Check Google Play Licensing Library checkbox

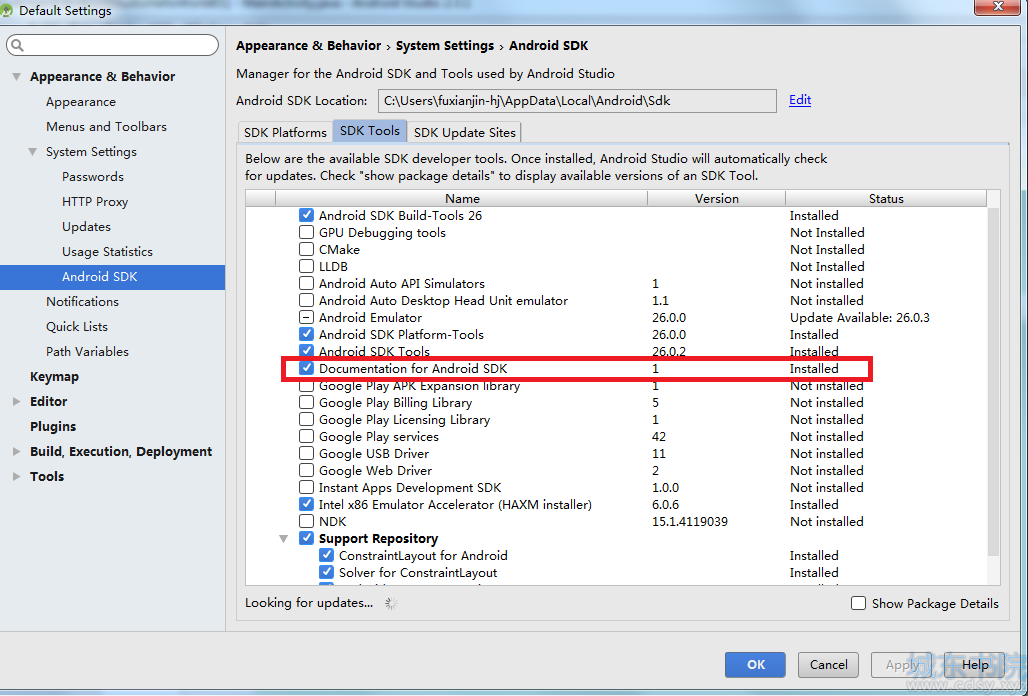pos(306,419)
